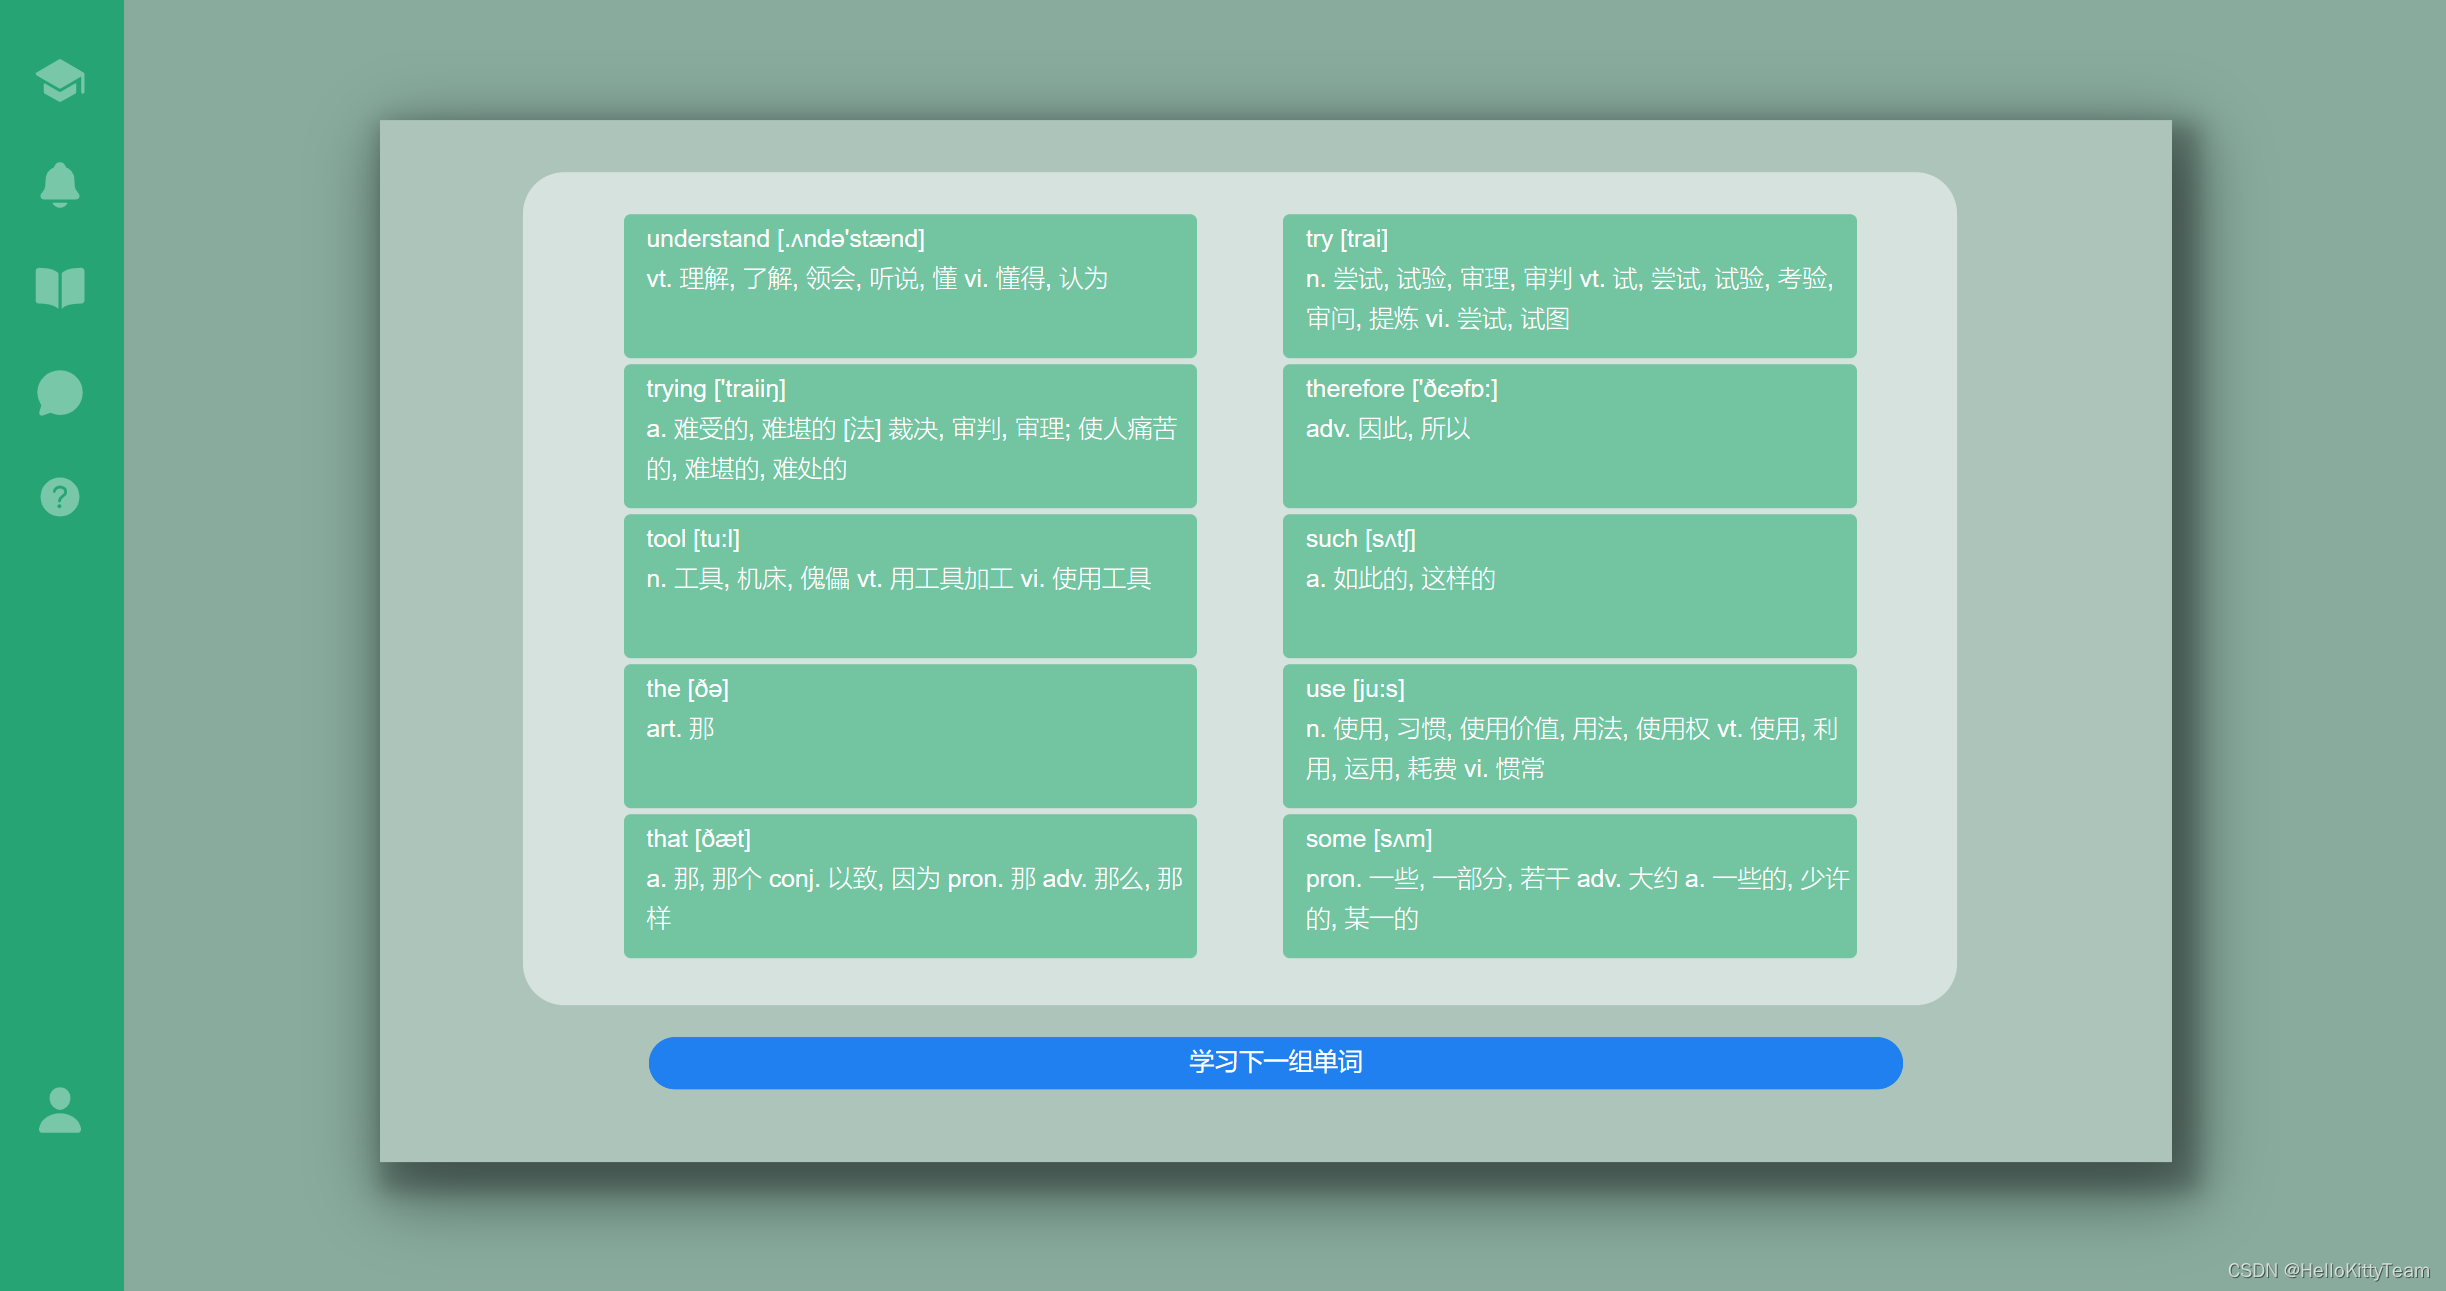Select the 'therefore' word card
2446x1291 pixels.
[1569, 435]
